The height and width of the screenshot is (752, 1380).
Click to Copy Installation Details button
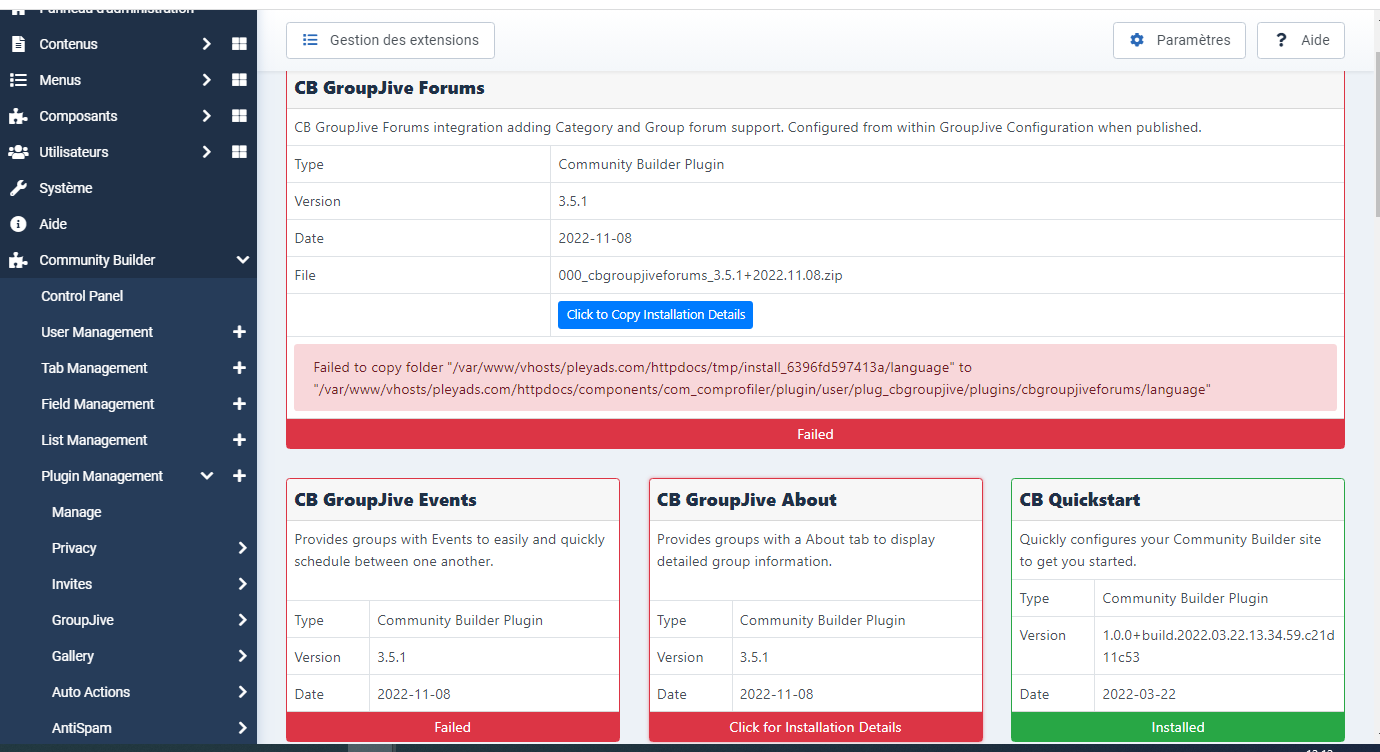coord(655,314)
